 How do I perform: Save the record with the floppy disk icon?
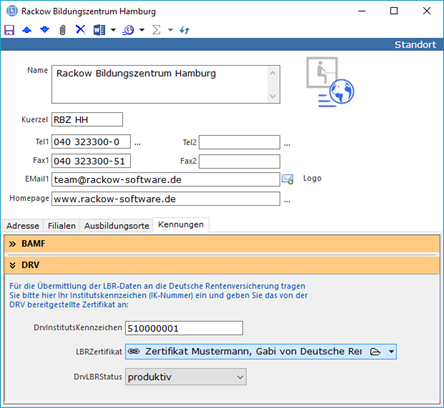(9, 30)
